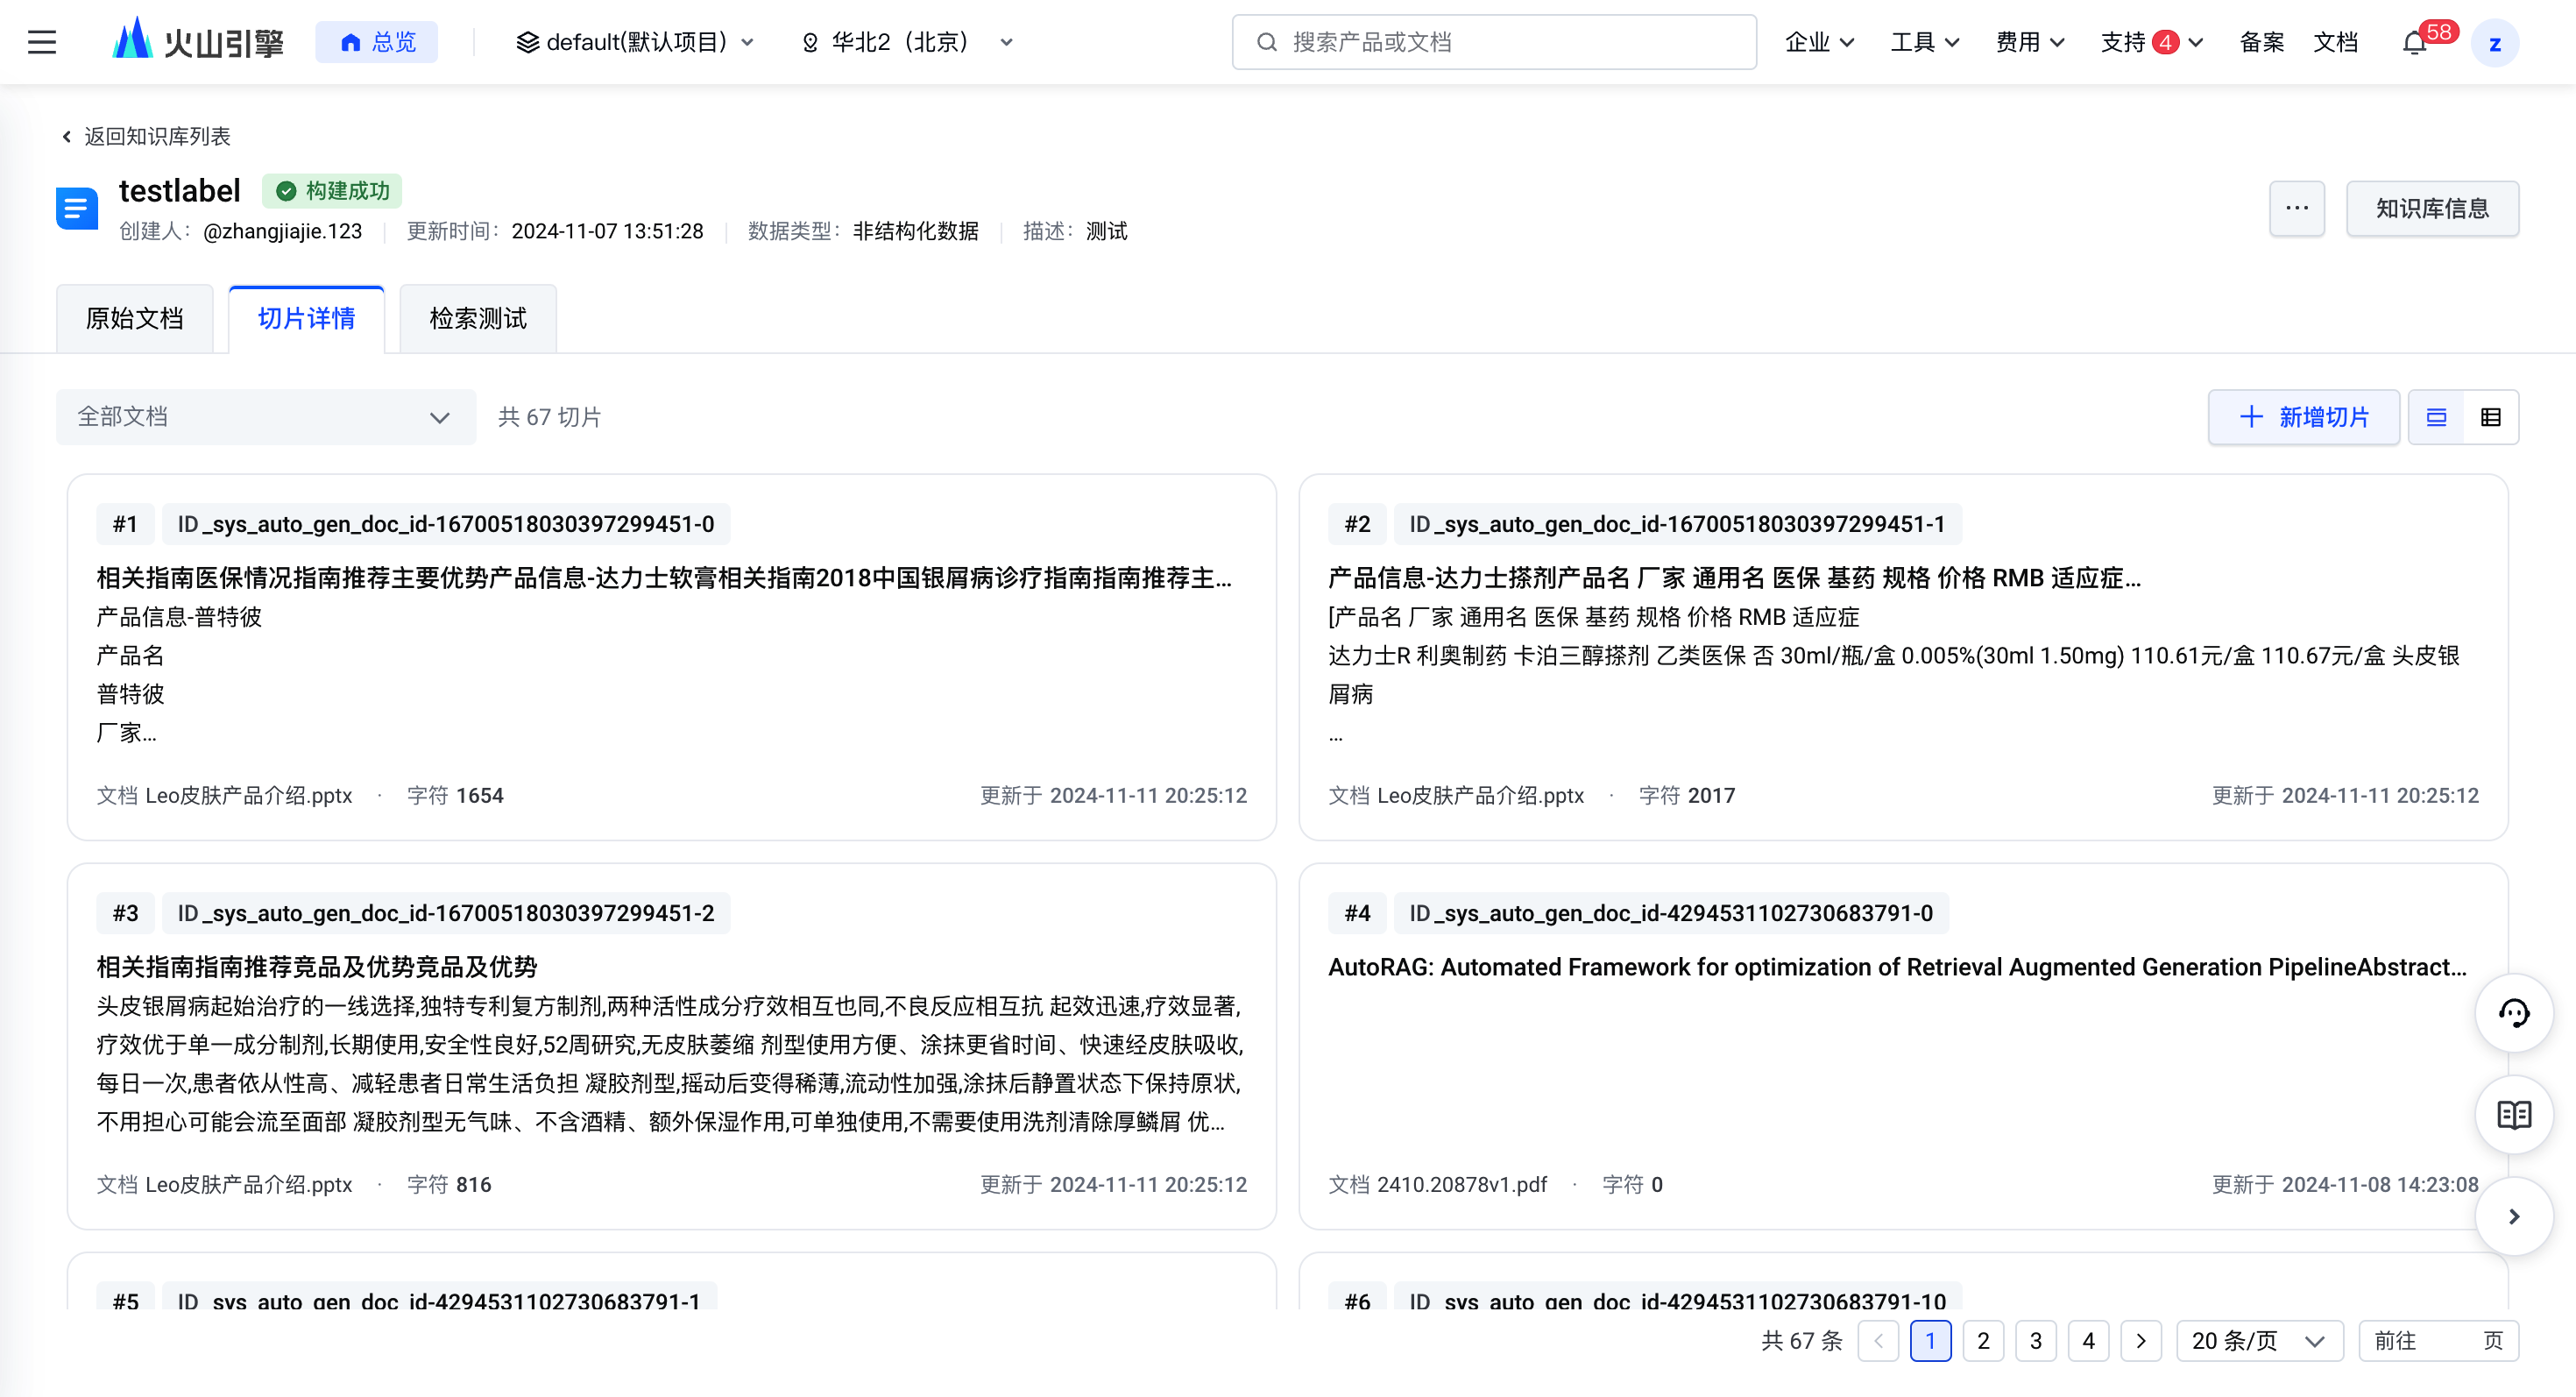Go to pagination page 4

2088,1340
